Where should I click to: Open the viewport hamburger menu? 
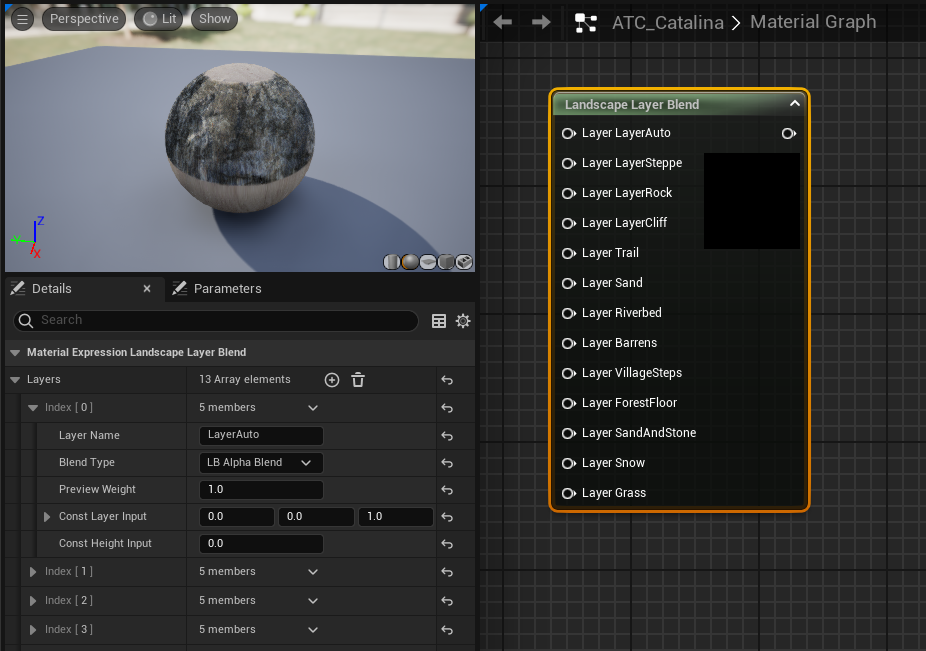[x=22, y=19]
